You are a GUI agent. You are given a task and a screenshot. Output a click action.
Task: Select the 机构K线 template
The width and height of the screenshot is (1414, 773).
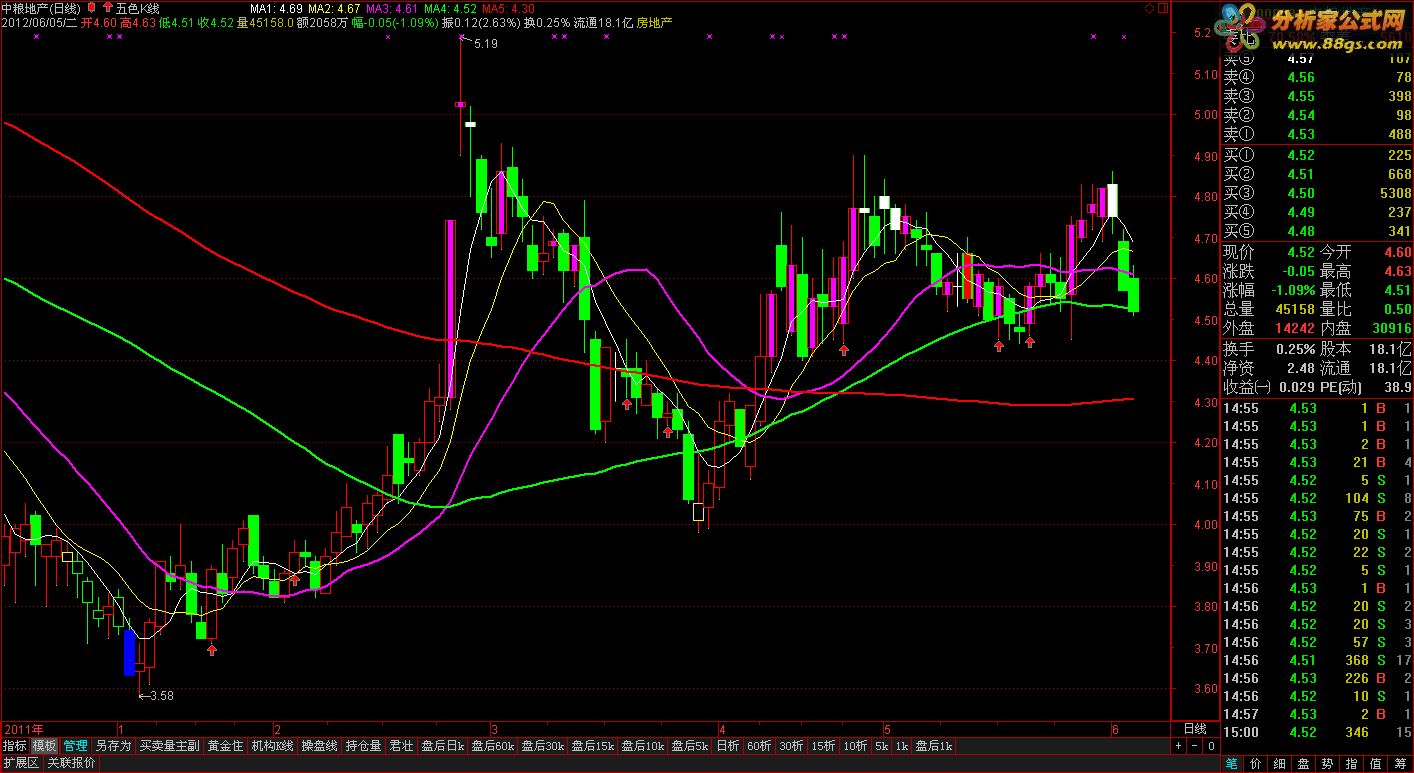pos(273,746)
